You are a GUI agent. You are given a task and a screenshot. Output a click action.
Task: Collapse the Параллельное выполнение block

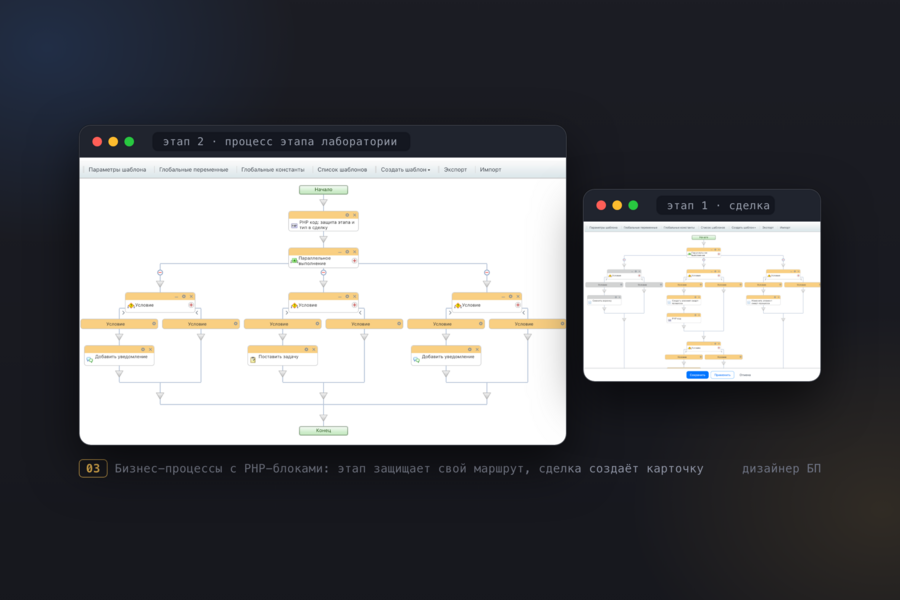(340, 251)
